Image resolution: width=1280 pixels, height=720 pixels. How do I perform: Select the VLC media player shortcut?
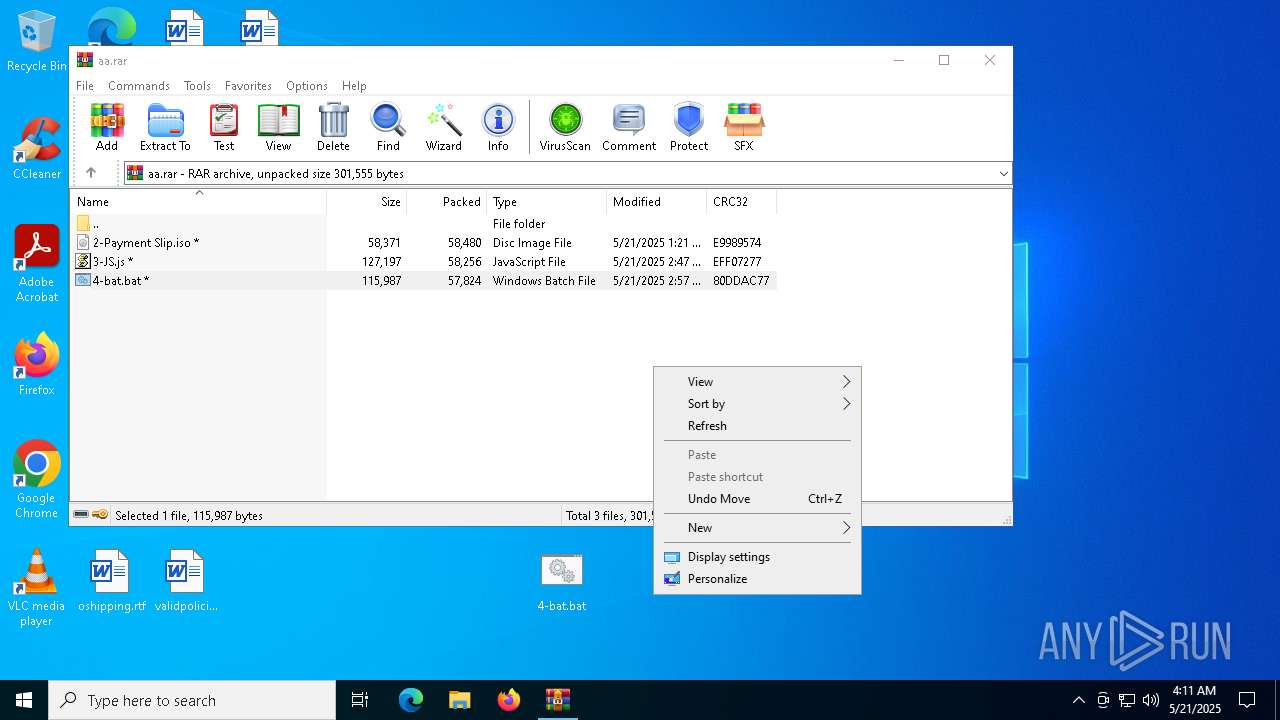coord(36,588)
